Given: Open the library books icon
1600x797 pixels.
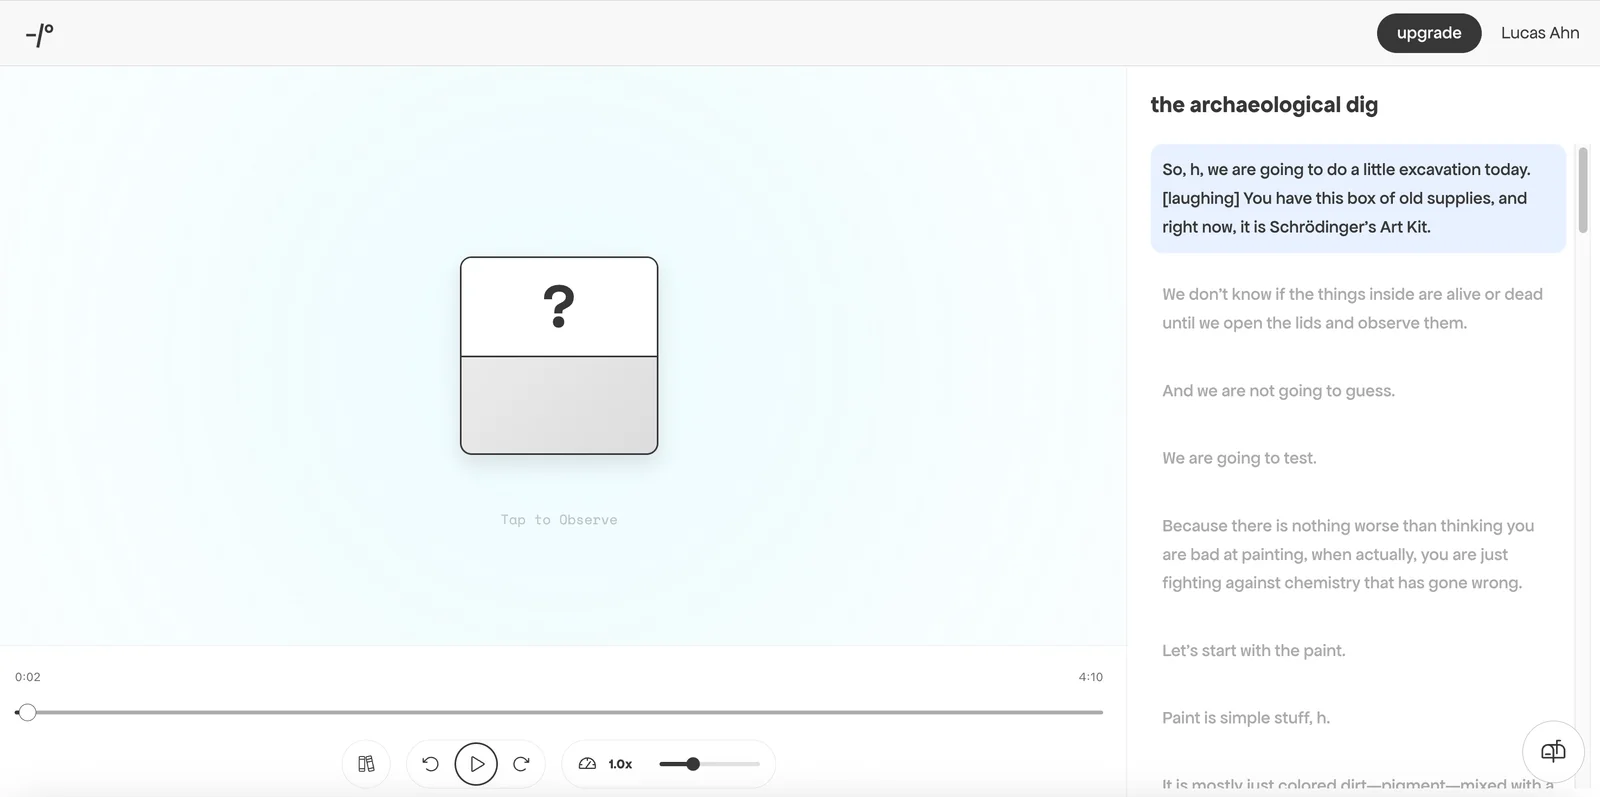Looking at the screenshot, I should coord(366,764).
